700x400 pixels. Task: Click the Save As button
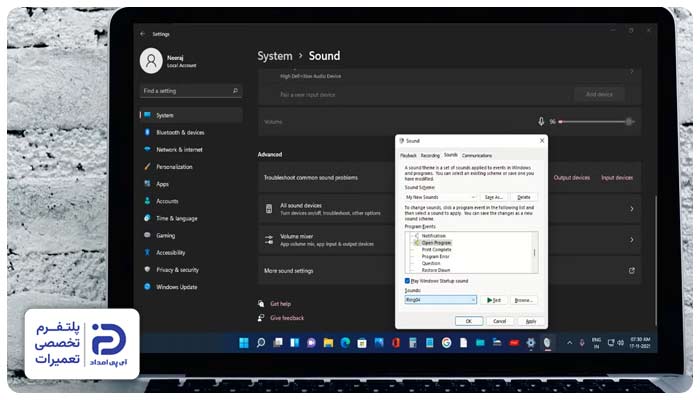(x=493, y=197)
